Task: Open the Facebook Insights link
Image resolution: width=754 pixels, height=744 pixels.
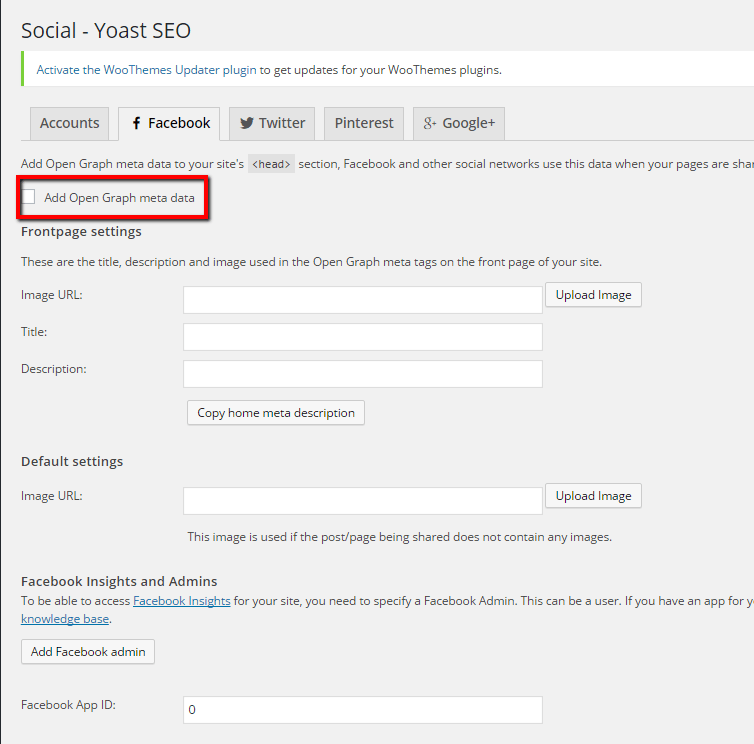Action: (182, 601)
